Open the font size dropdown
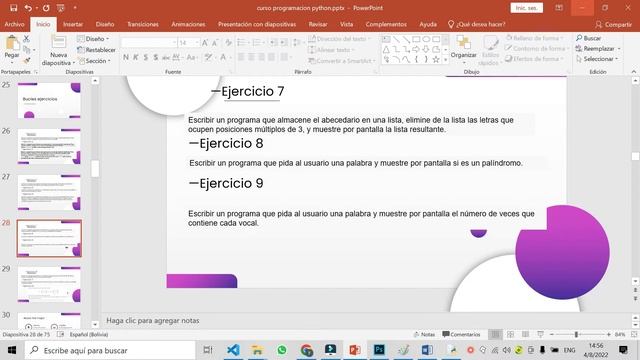 pos(197,42)
